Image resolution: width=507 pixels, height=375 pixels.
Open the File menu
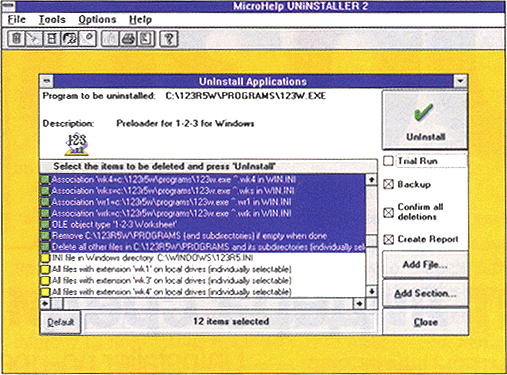coord(17,20)
